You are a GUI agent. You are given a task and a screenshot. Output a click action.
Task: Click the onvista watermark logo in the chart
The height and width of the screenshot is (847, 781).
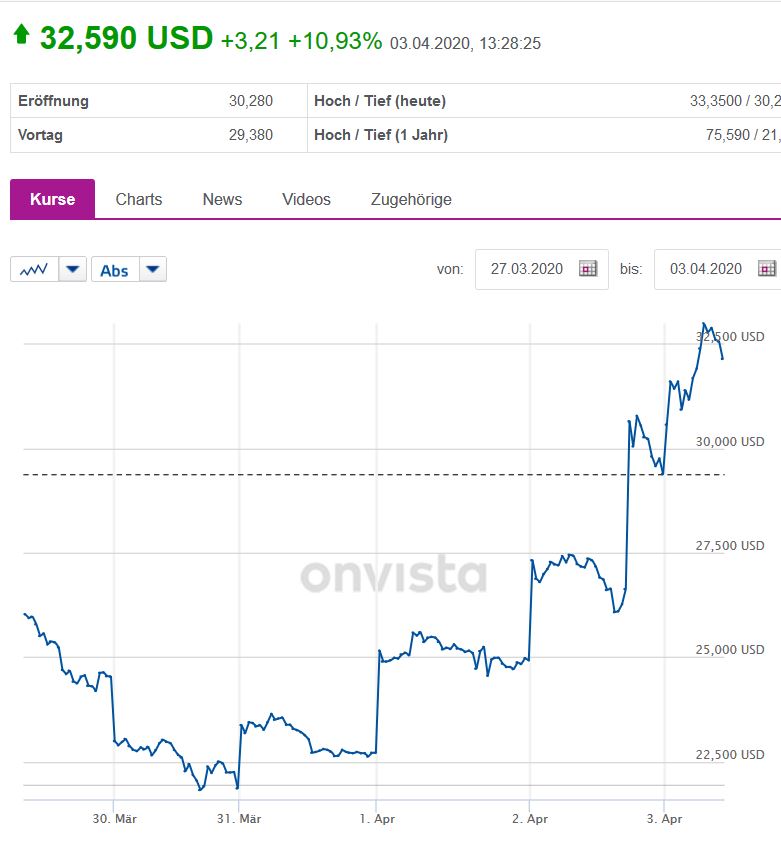(x=394, y=575)
